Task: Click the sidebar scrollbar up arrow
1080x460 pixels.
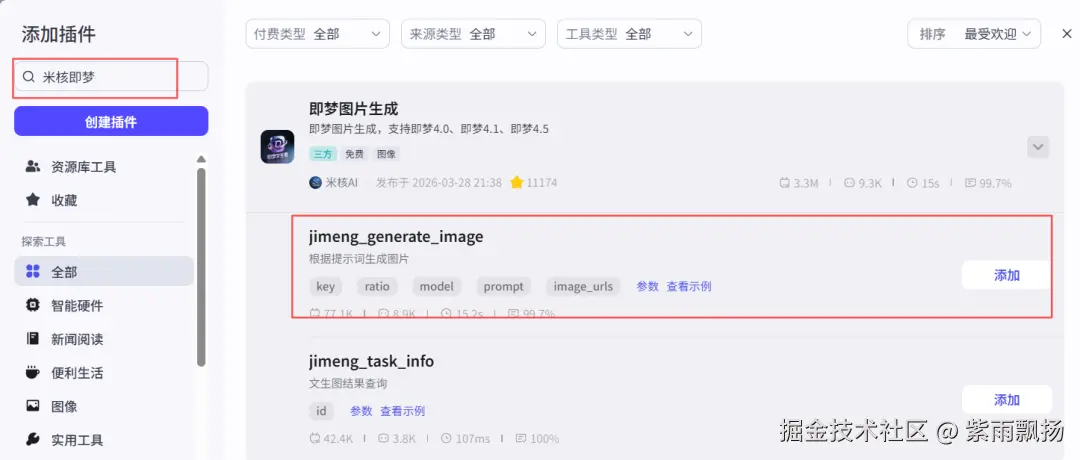Action: [x=201, y=158]
